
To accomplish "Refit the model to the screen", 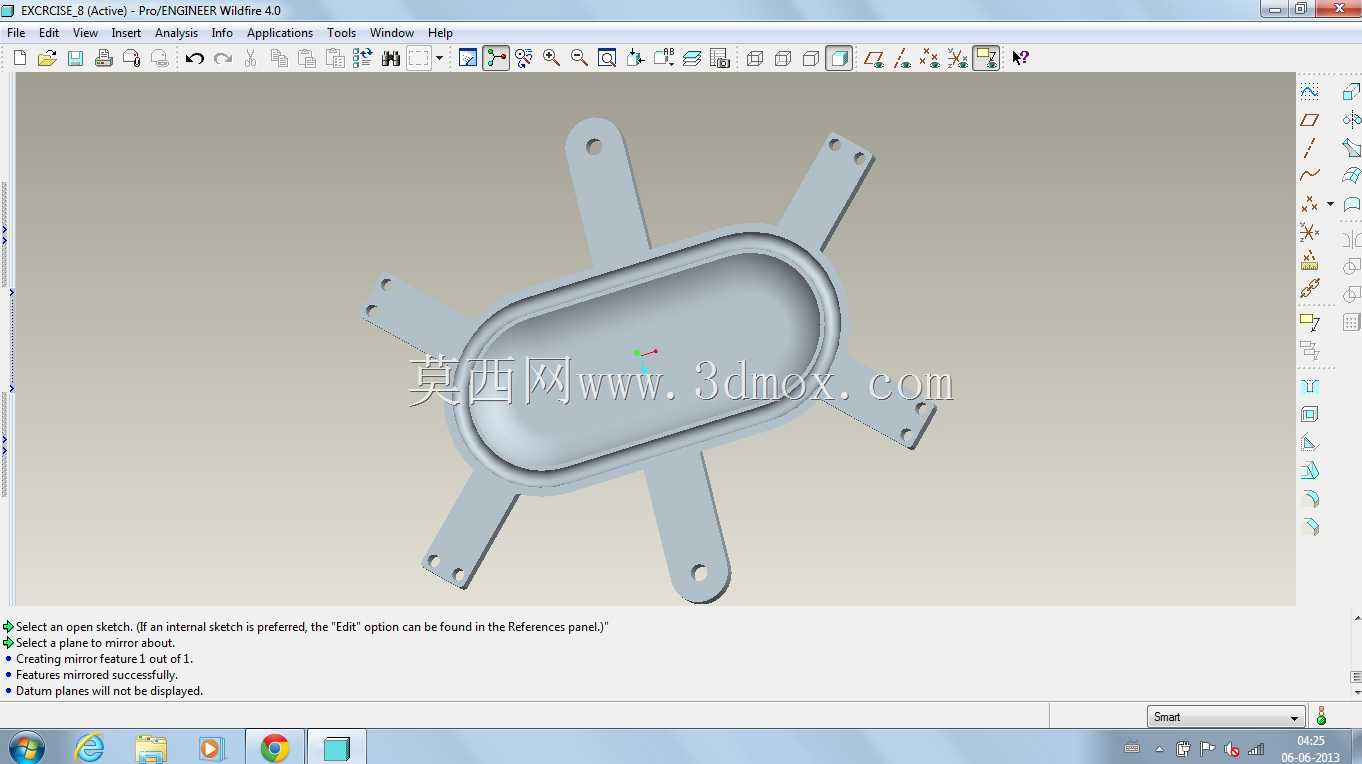I will click(x=607, y=58).
